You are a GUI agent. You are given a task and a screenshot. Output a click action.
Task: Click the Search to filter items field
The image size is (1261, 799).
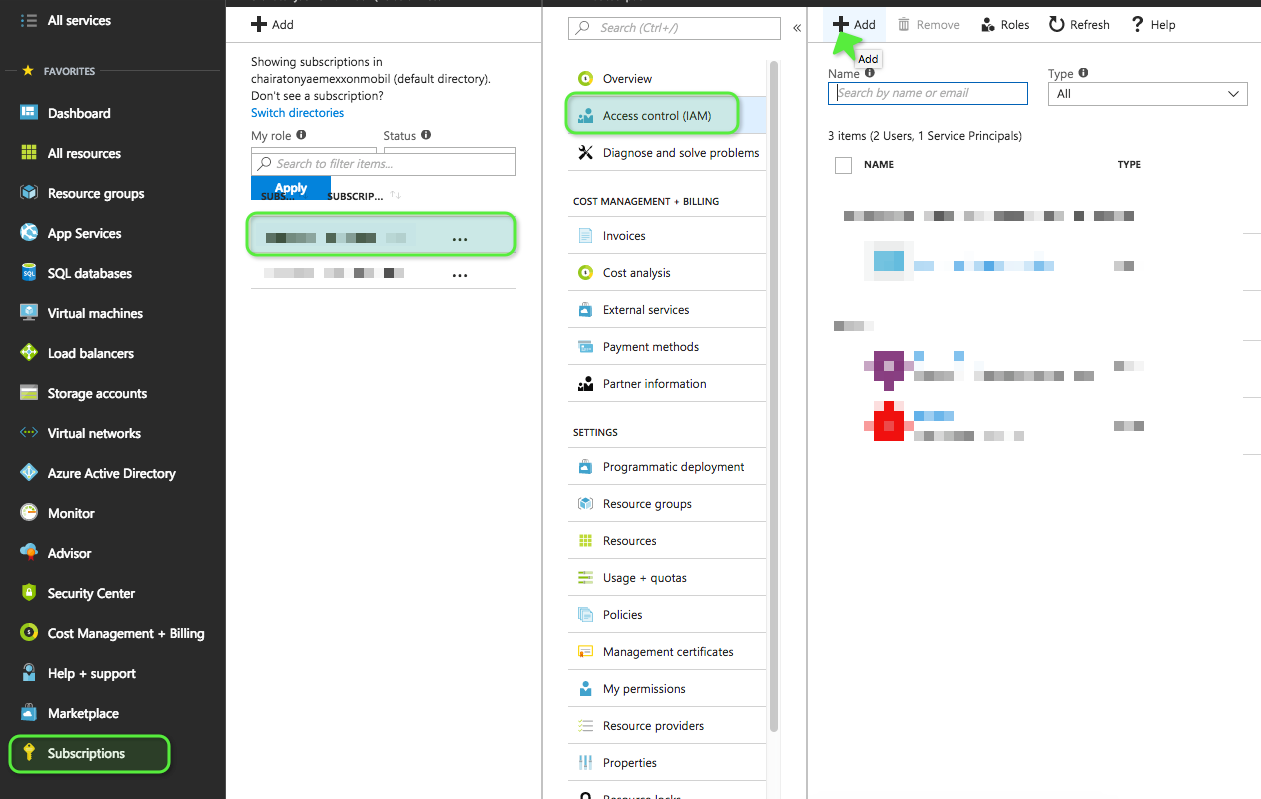(383, 164)
